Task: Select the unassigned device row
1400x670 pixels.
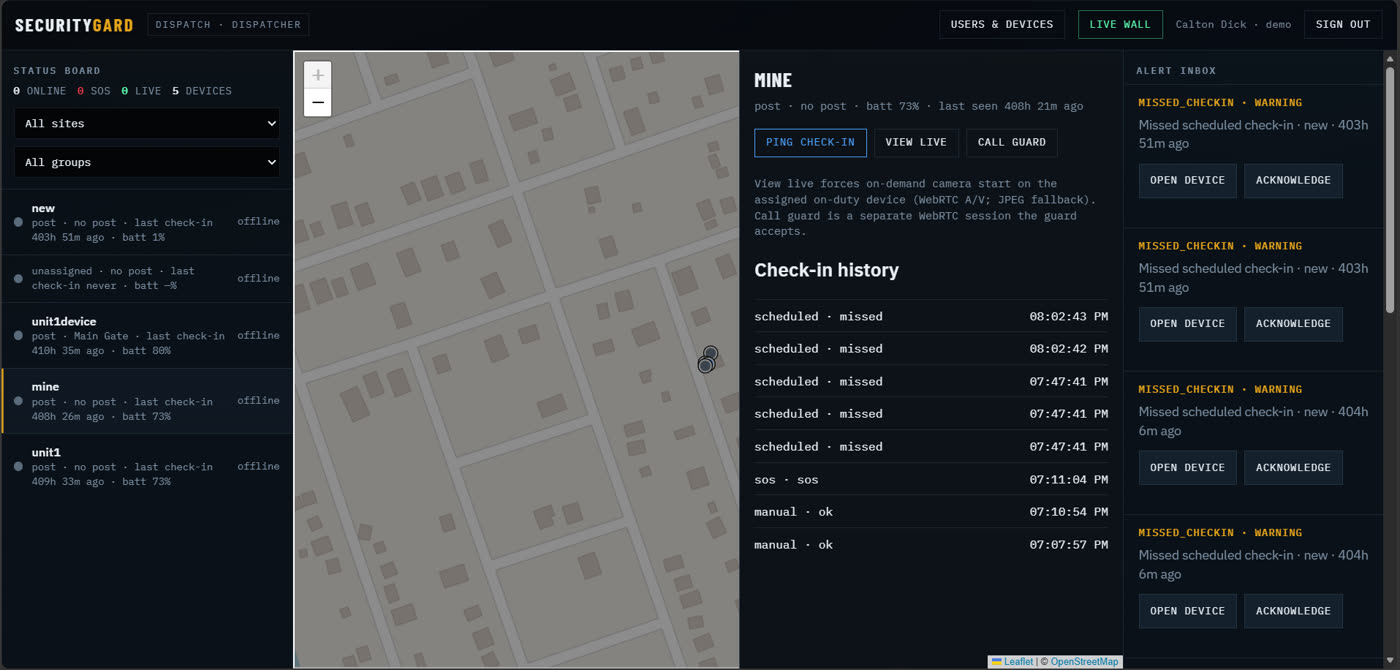Action: tap(147, 278)
